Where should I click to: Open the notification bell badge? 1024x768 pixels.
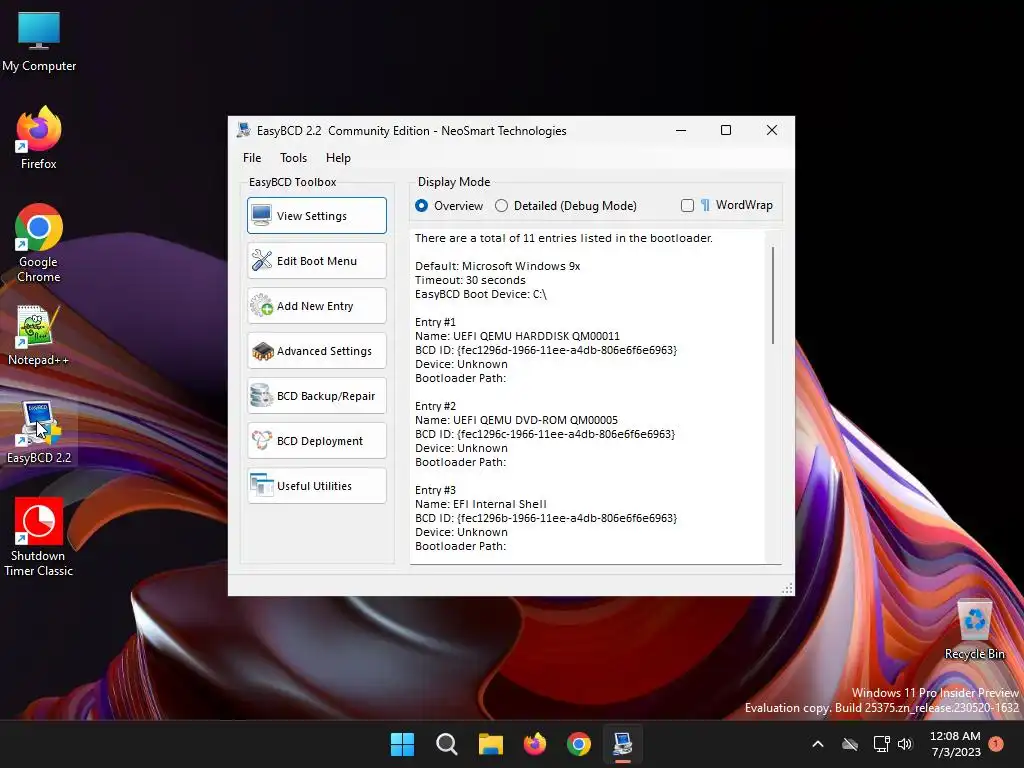(x=996, y=744)
